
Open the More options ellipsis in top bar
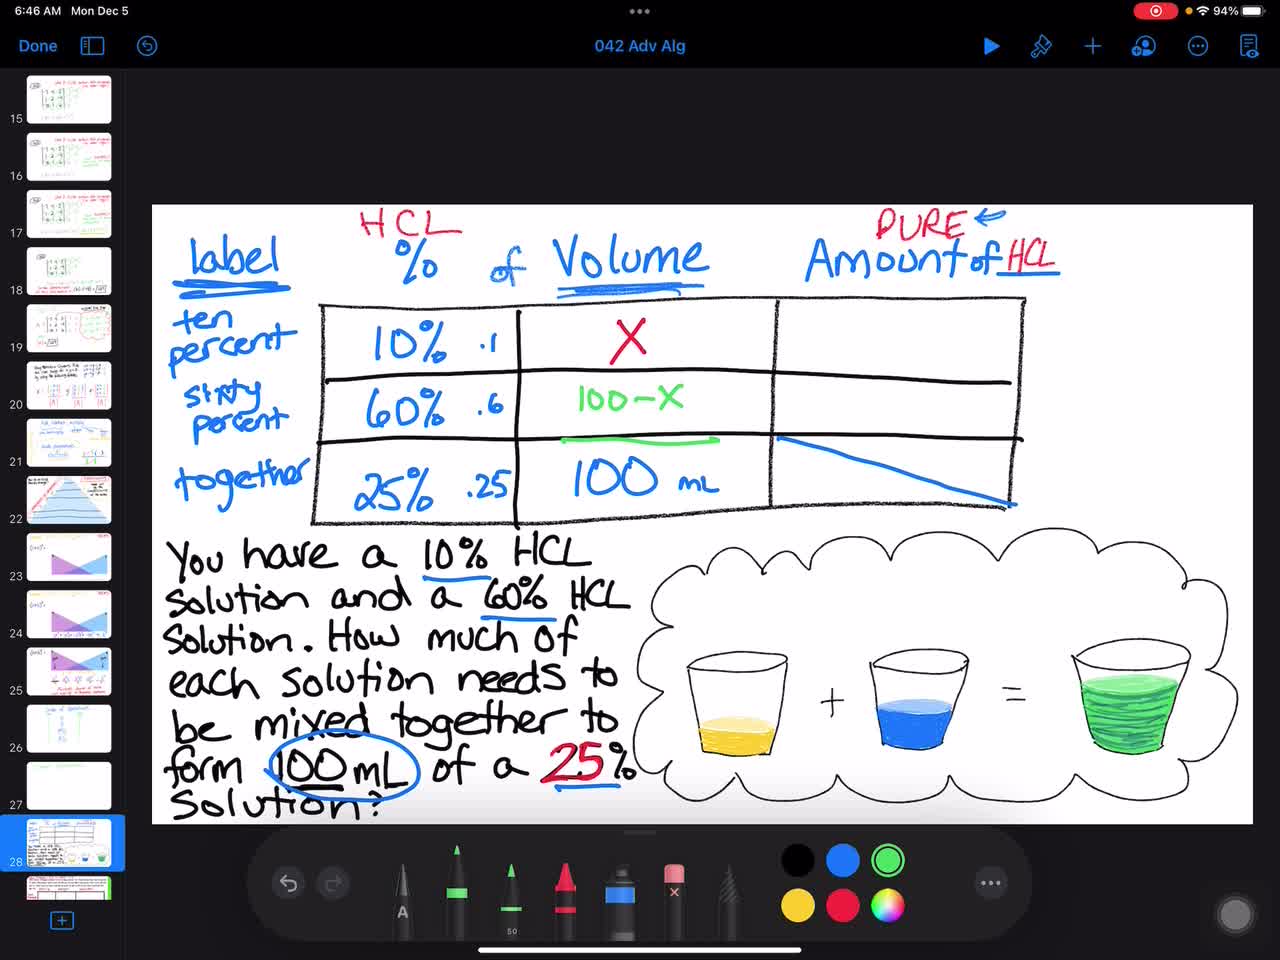1197,46
